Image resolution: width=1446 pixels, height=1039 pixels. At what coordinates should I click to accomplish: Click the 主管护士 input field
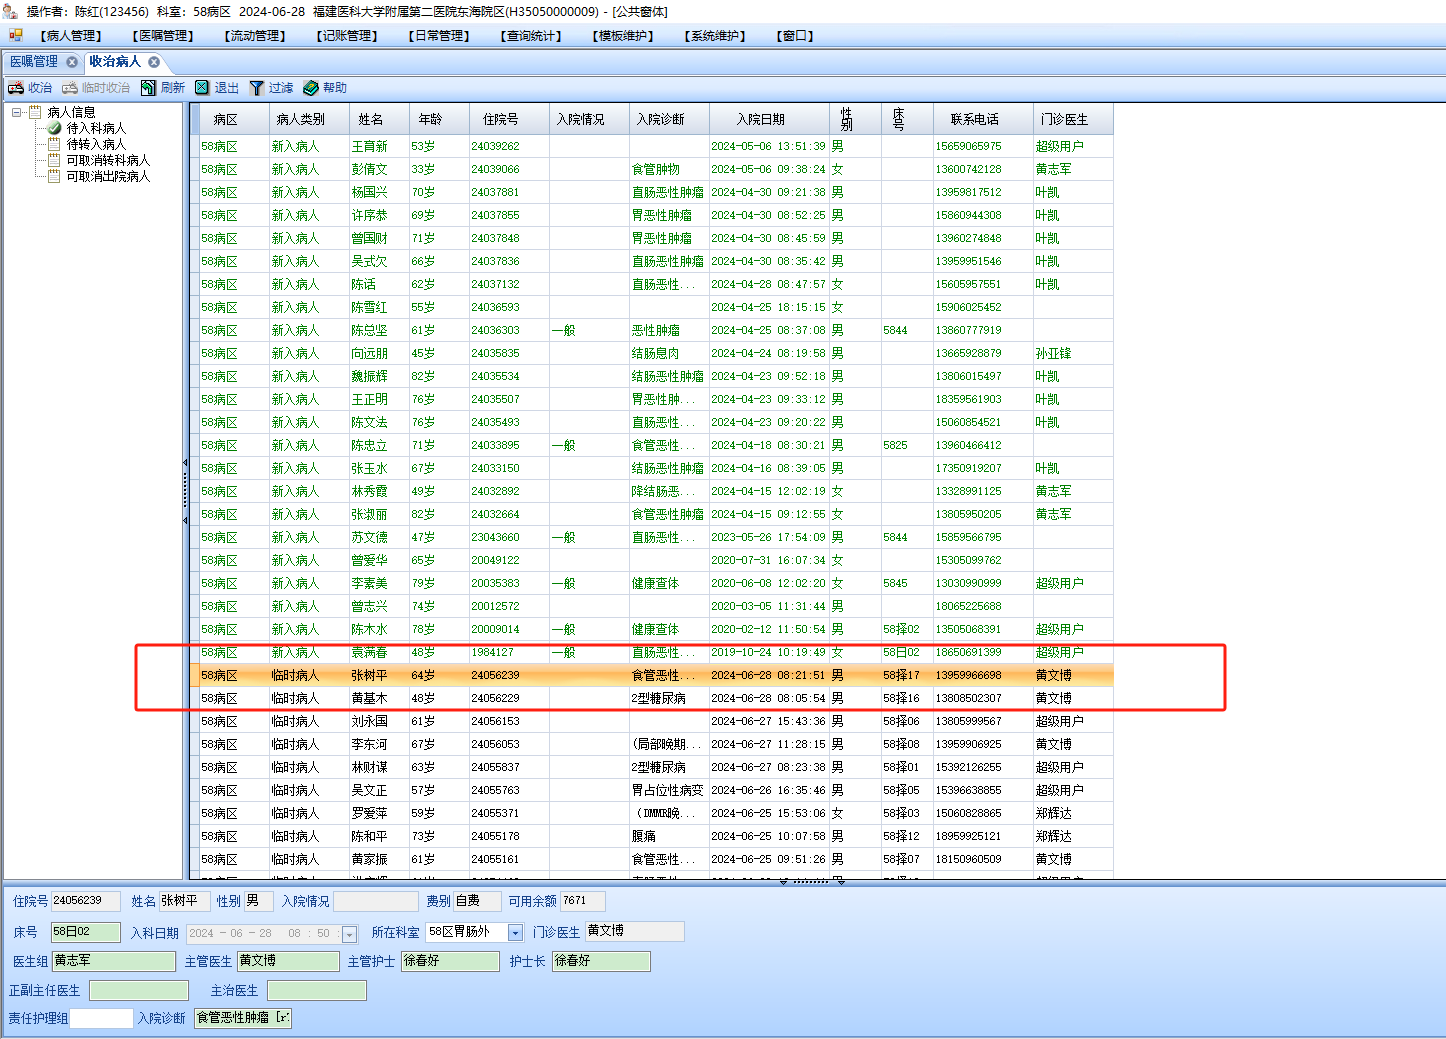pyautogui.click(x=450, y=961)
